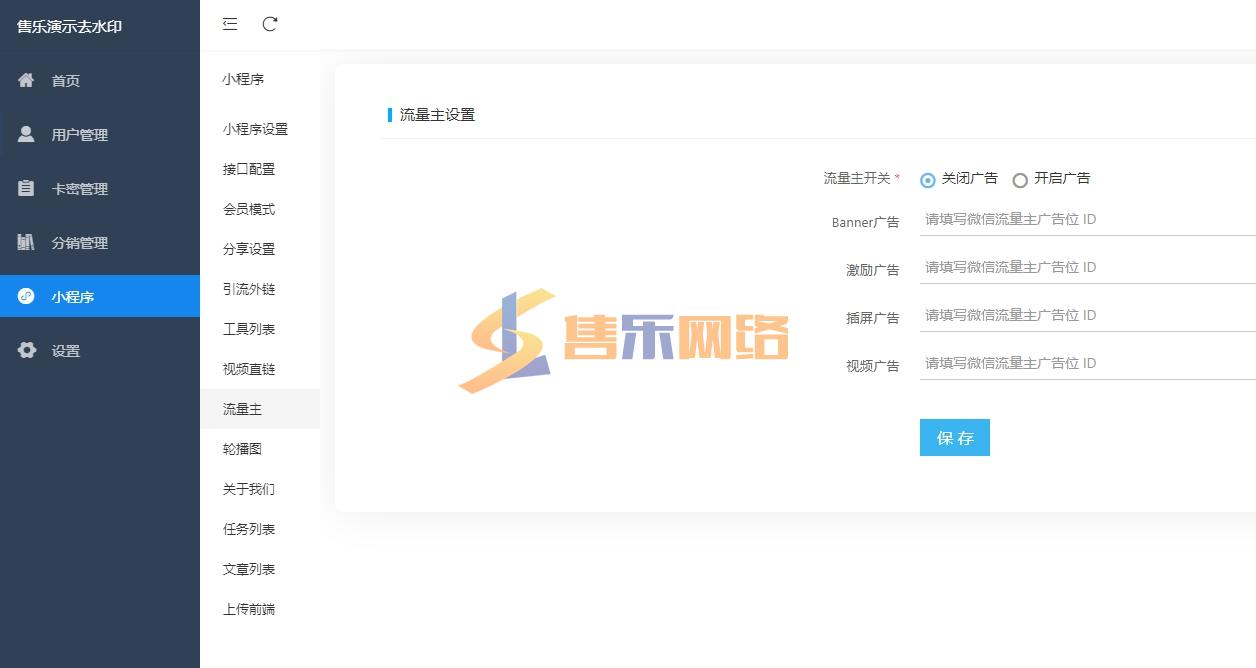Click into the 插屏广告 ID field
Viewport: 1256px width, 668px height.
click(x=1087, y=315)
